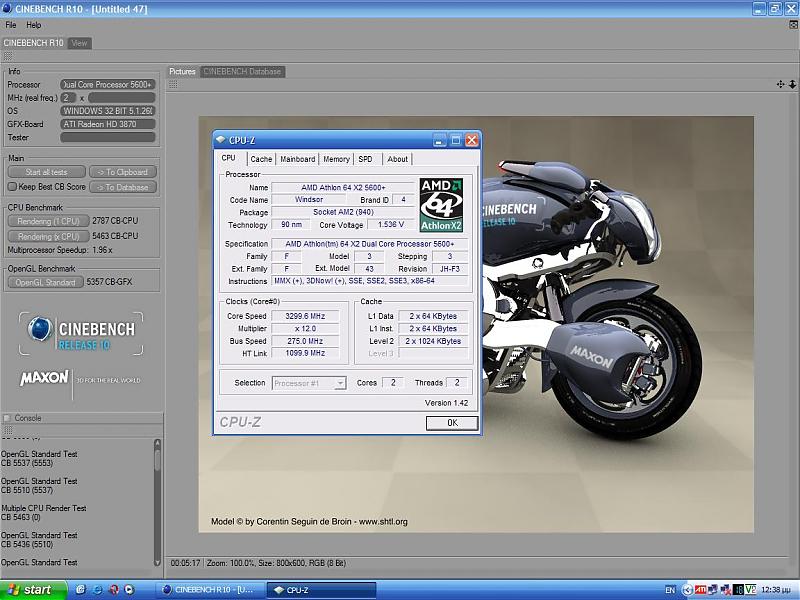Click the Cinebench title bar sphere icon

7,8
